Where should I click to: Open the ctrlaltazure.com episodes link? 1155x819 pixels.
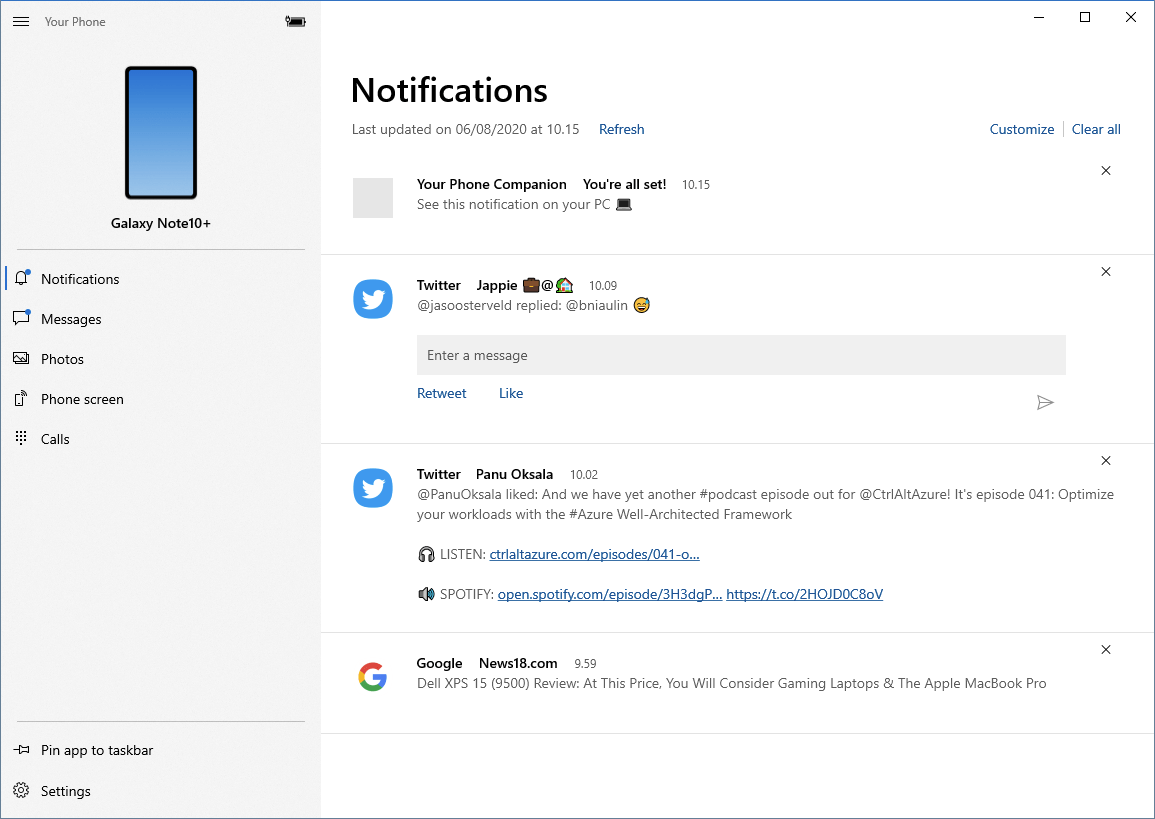(594, 555)
